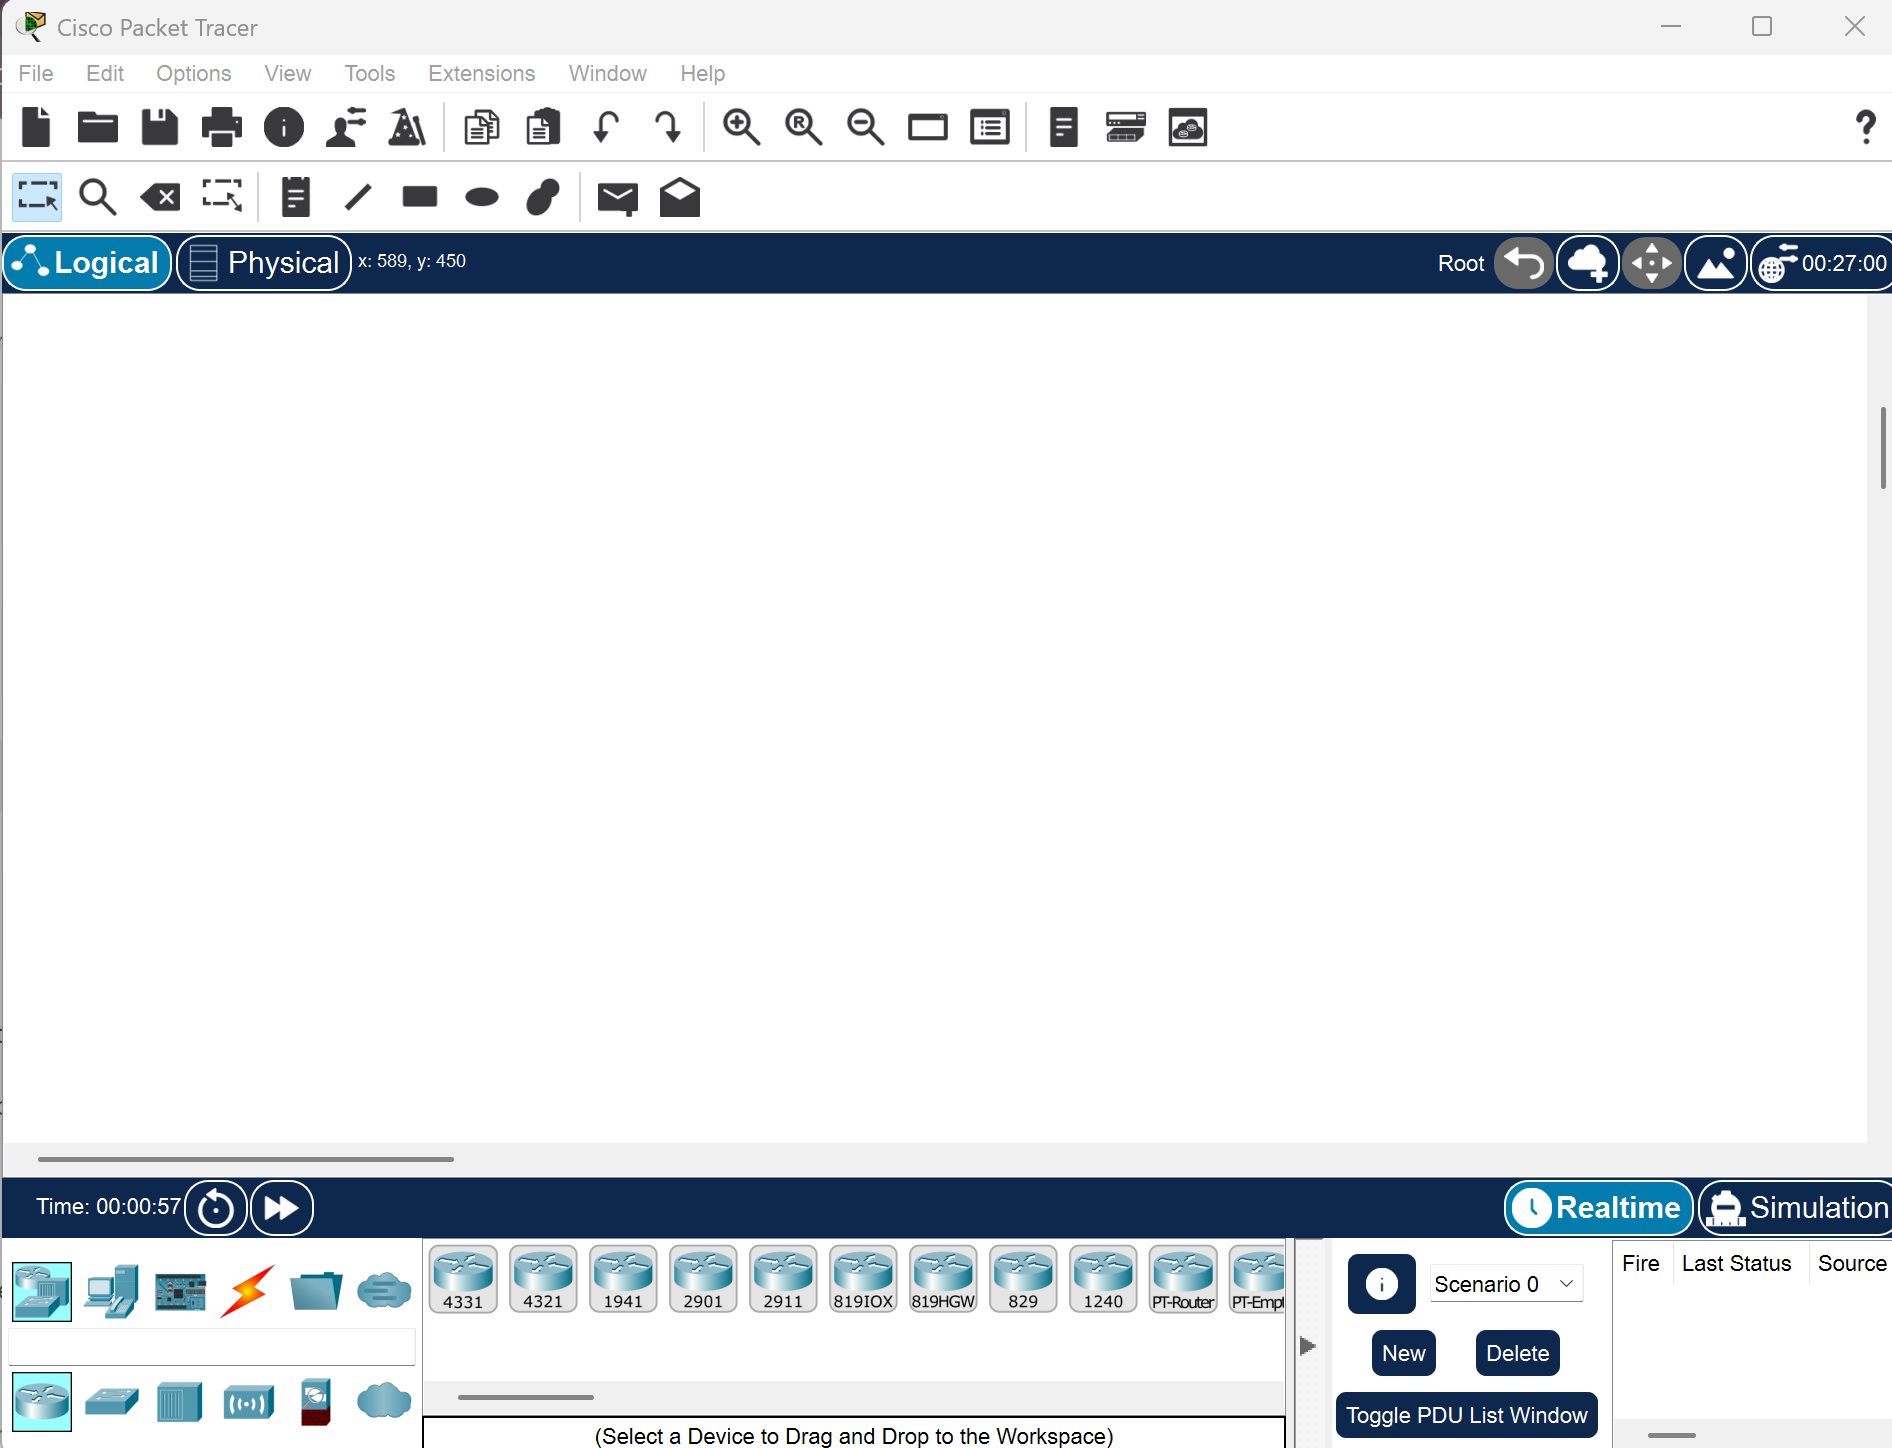Open the Scenario 0 dropdown
1892x1448 pixels.
pos(1506,1284)
